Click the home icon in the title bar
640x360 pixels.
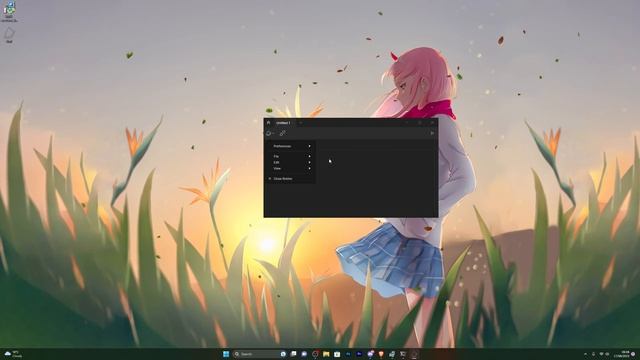[269, 122]
